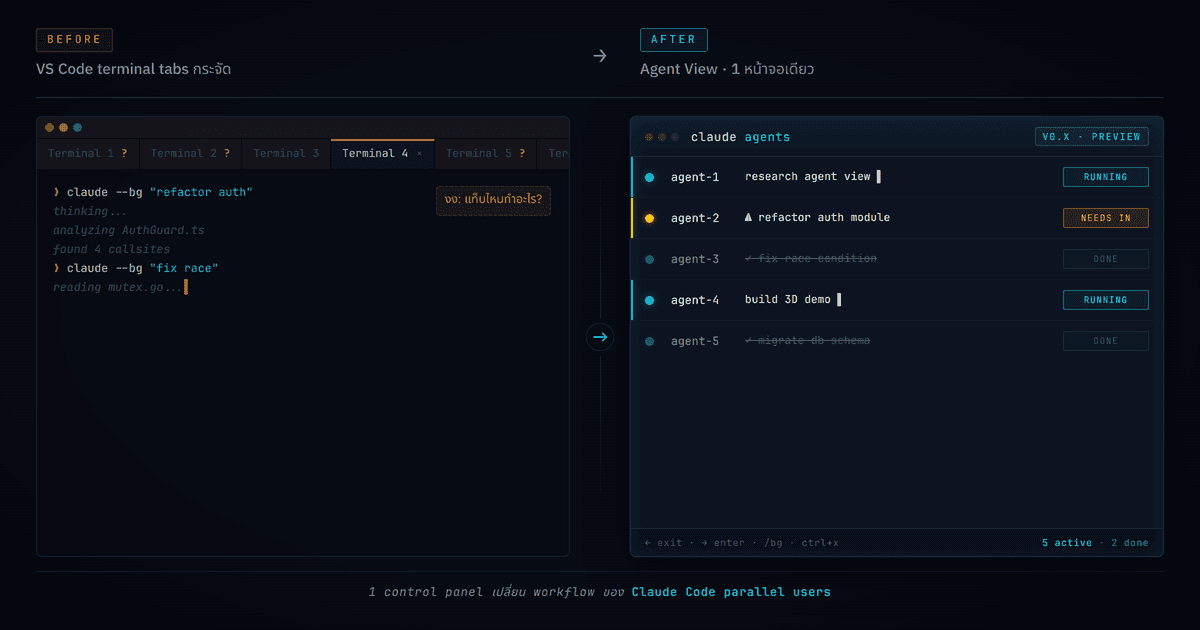Click 'thinking...' output line
1200x630 pixels.
(x=90, y=211)
